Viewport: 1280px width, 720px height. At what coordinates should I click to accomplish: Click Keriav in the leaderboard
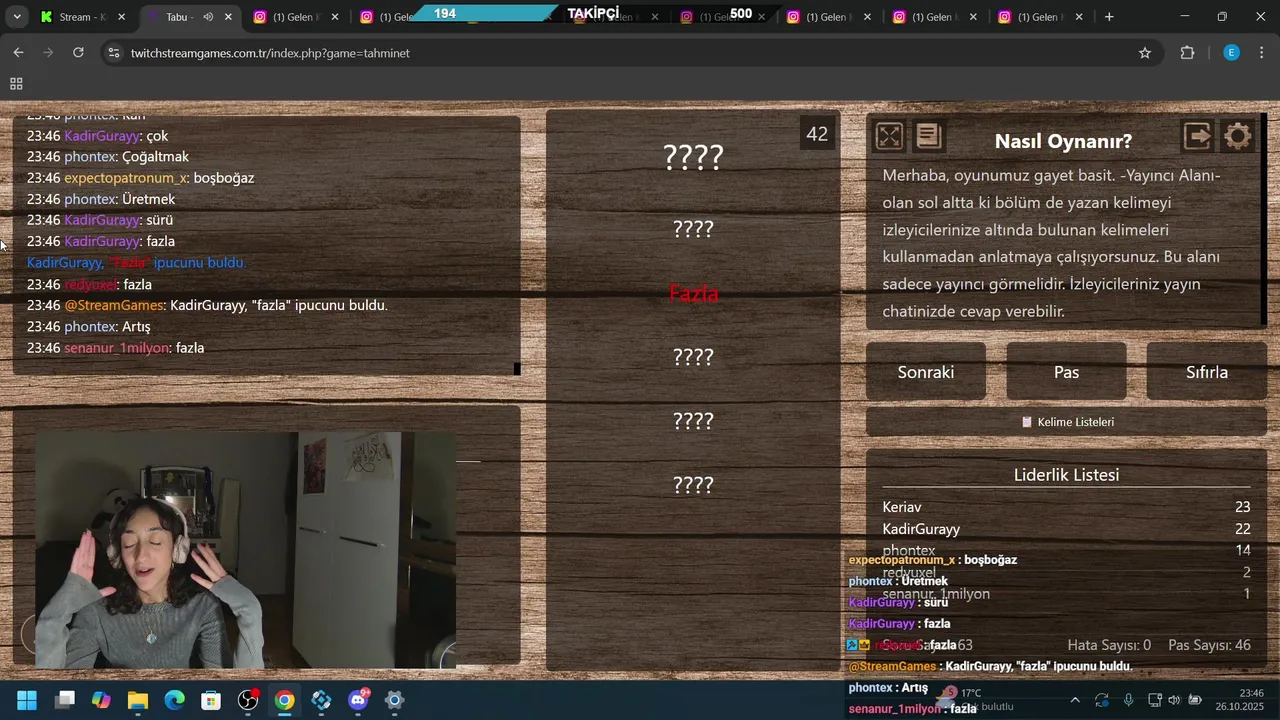click(902, 507)
